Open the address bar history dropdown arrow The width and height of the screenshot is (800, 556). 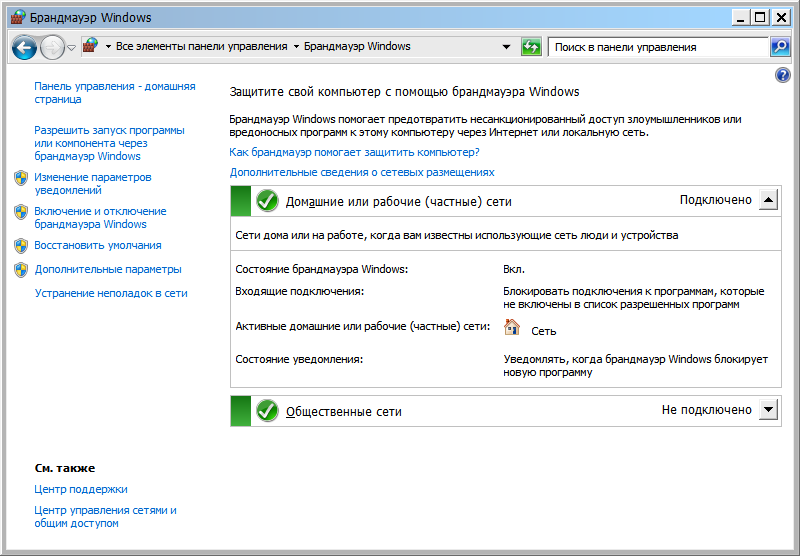[506, 47]
